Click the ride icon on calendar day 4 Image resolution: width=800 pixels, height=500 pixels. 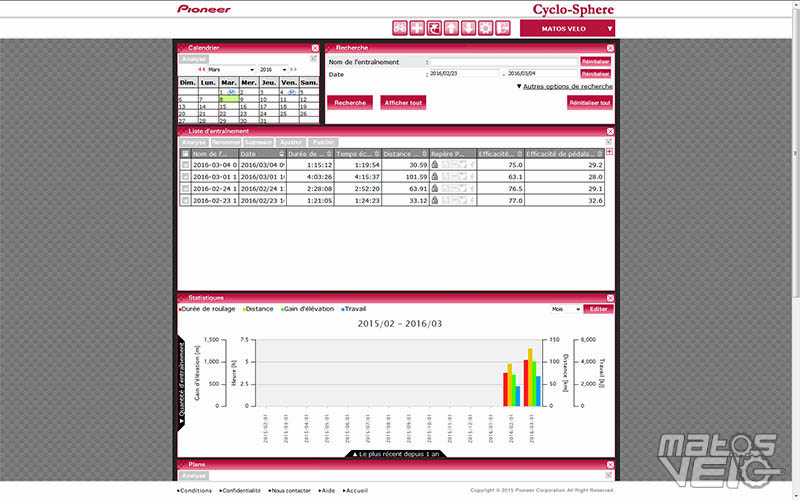tap(292, 92)
